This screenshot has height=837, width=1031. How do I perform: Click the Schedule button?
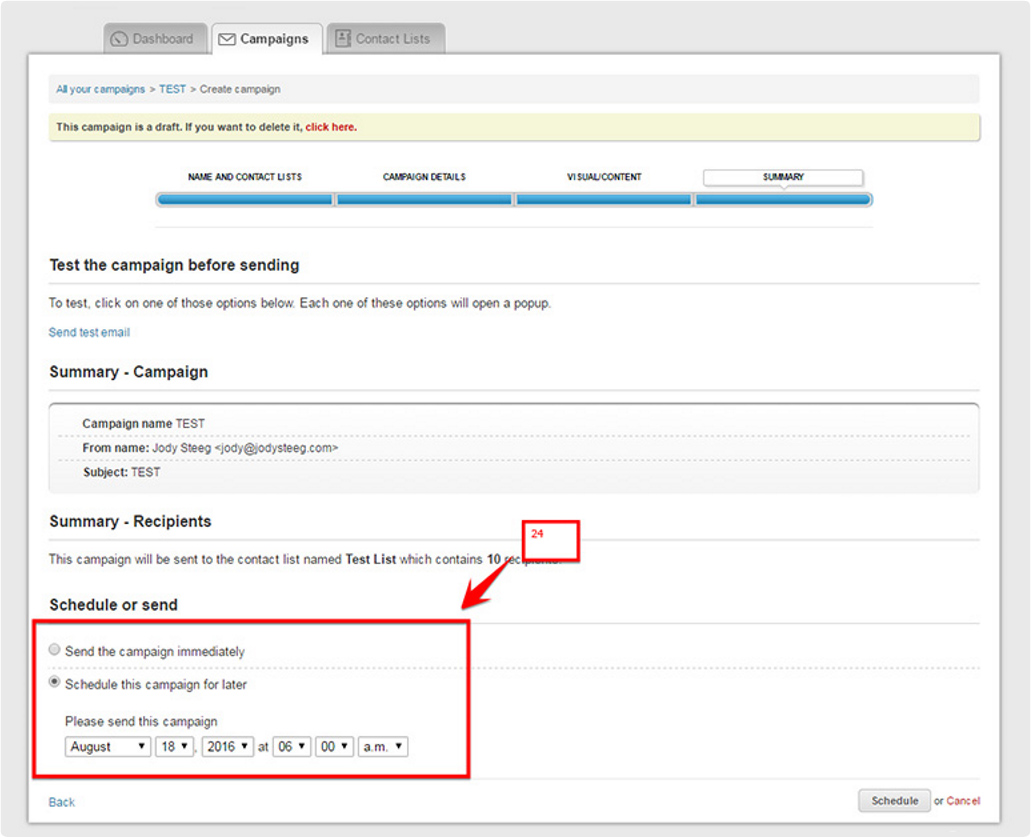tap(894, 800)
